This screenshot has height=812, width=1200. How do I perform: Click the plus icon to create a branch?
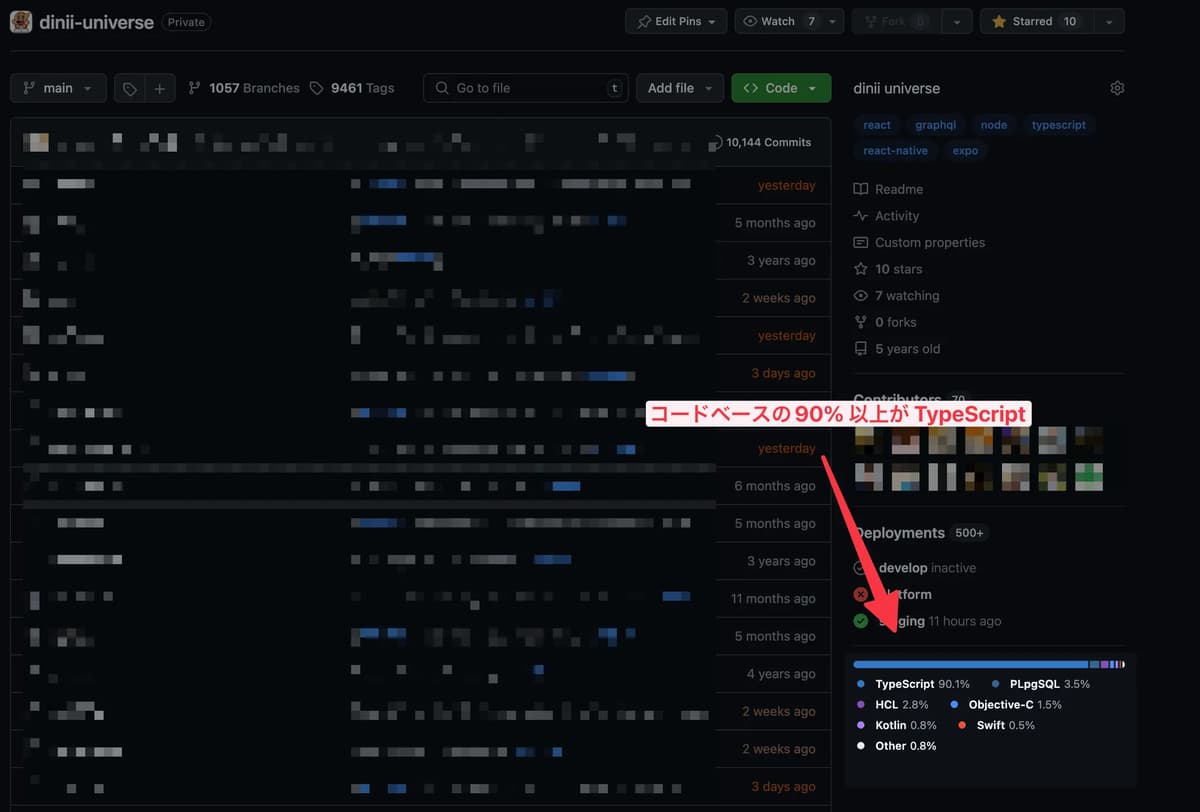point(160,88)
